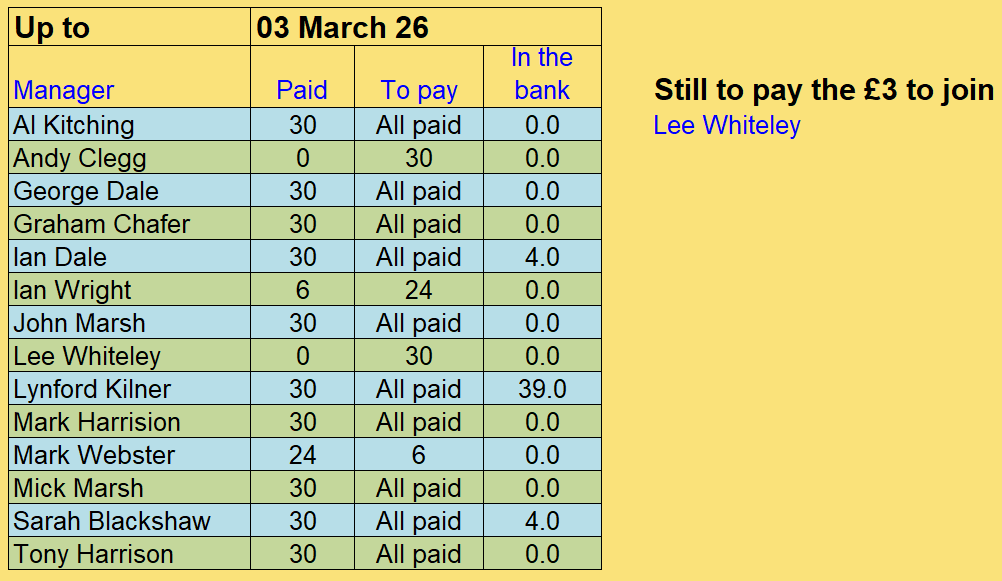Click Ian Wright's Paid amount 6
This screenshot has width=1002, height=581.
(302, 290)
